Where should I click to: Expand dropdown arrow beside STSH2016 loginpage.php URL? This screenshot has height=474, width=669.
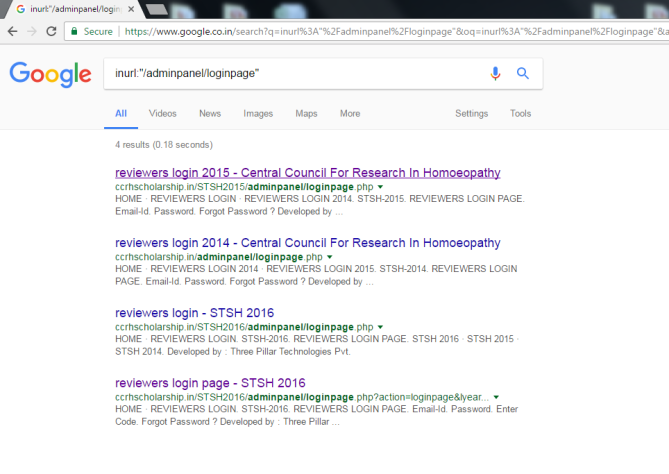point(380,327)
